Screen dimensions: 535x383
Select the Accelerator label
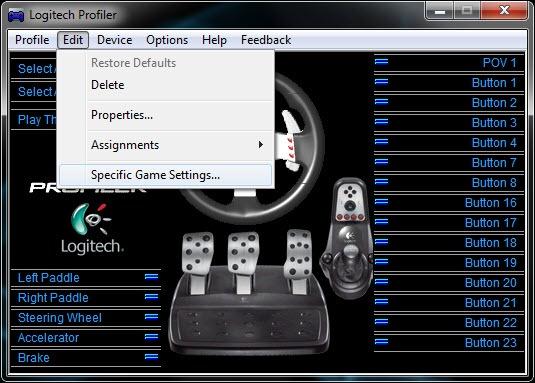[x=48, y=338]
